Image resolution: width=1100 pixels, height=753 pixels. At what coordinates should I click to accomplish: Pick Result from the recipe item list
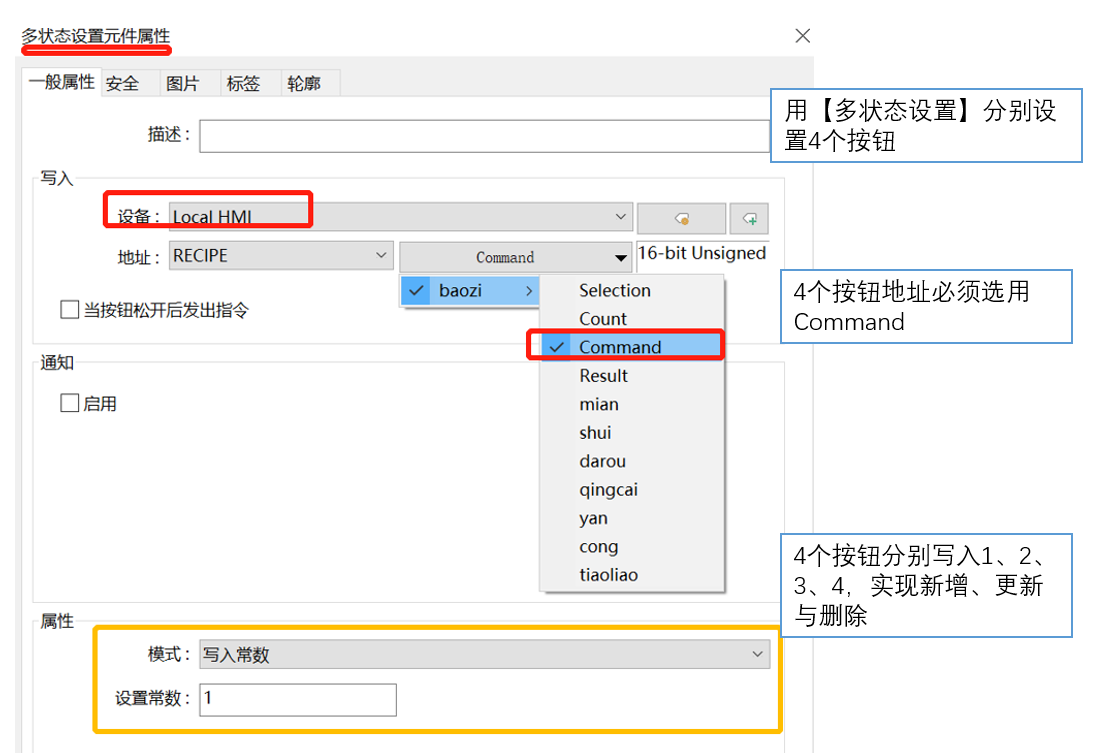click(604, 376)
